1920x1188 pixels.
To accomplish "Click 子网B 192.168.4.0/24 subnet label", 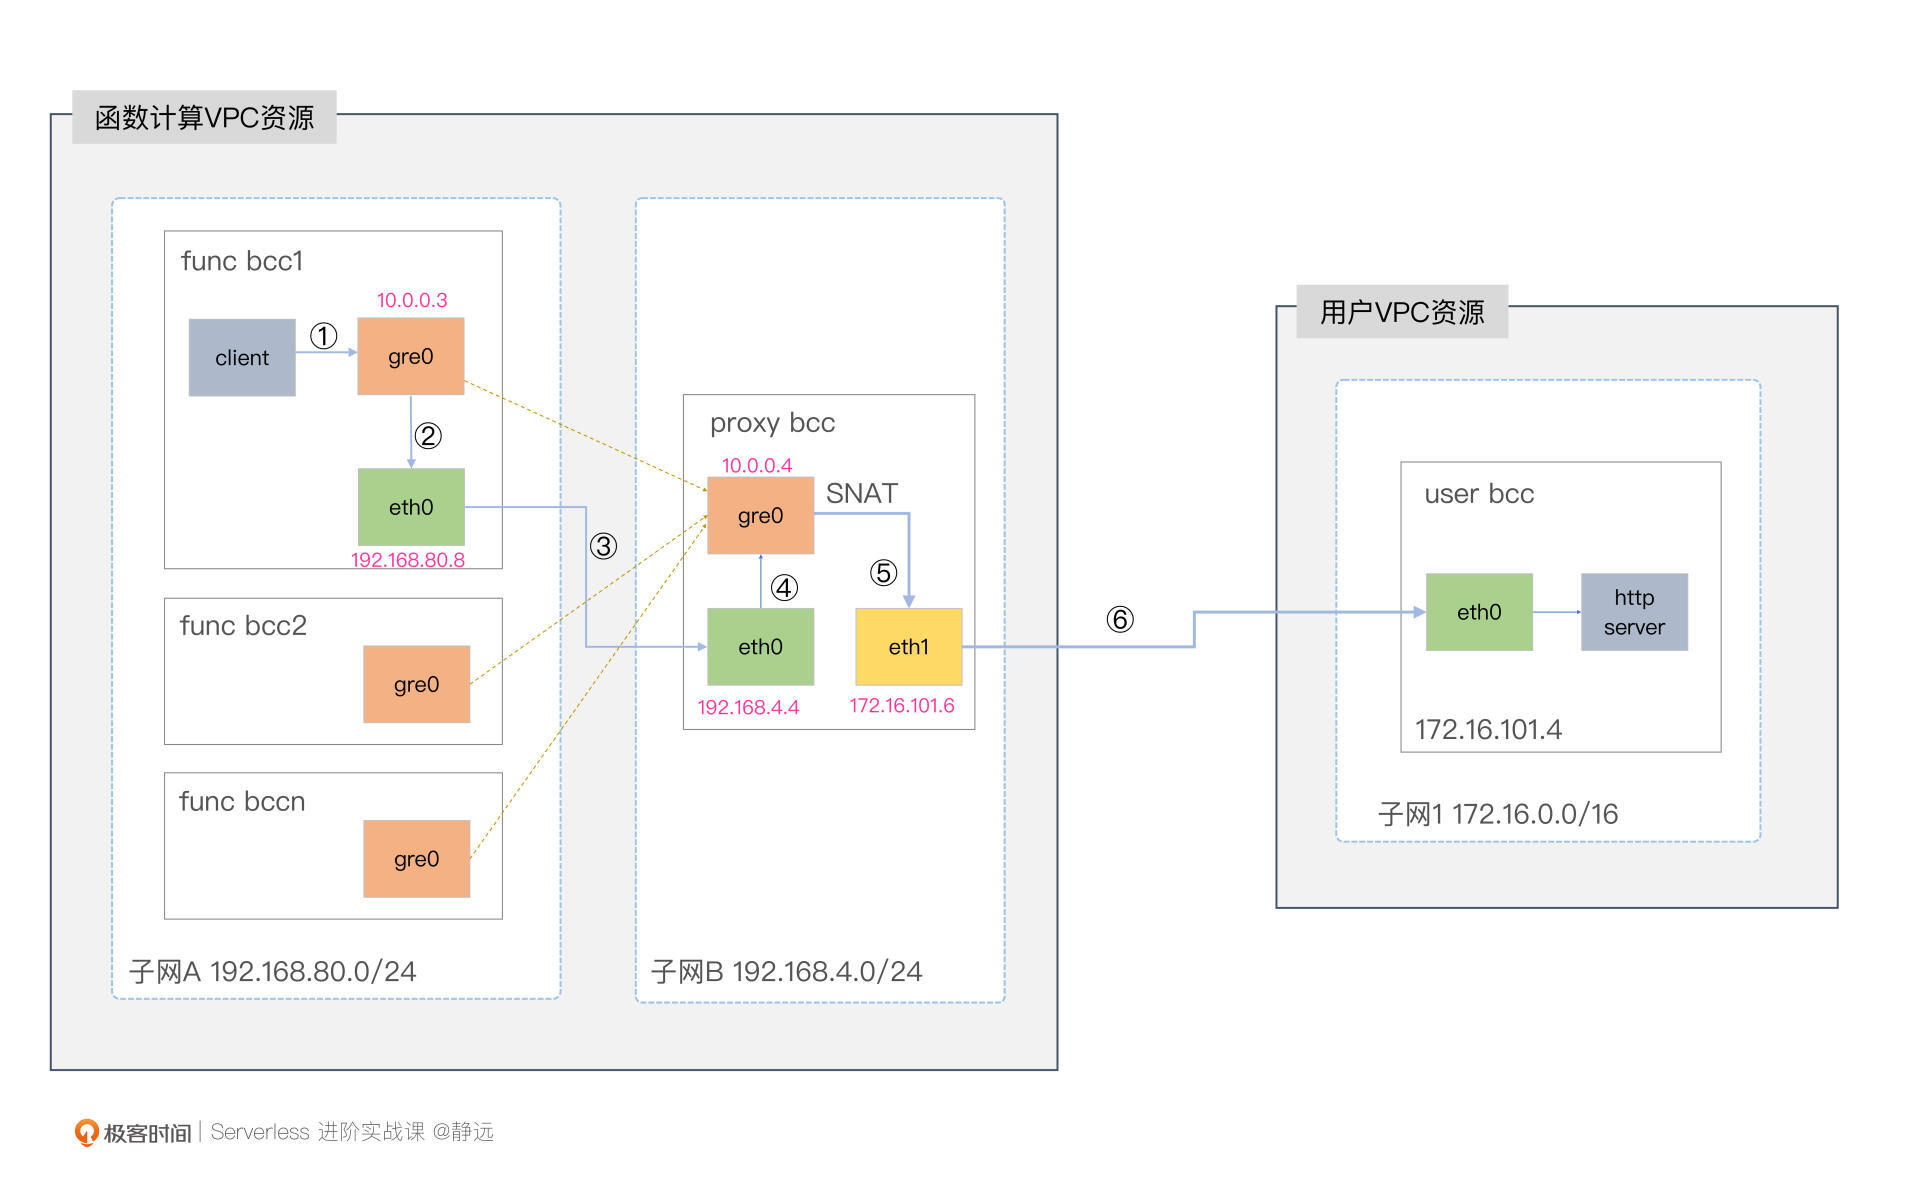I will (786, 971).
